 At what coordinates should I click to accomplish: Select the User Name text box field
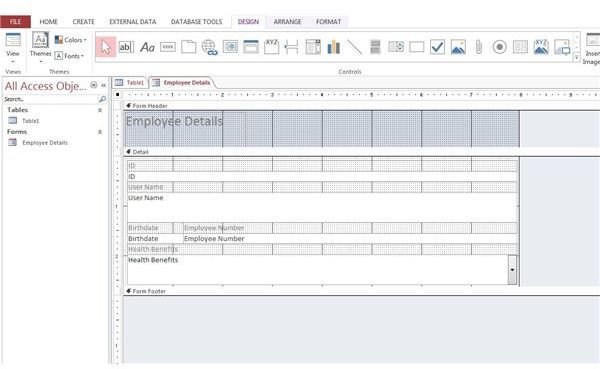[x=322, y=207]
